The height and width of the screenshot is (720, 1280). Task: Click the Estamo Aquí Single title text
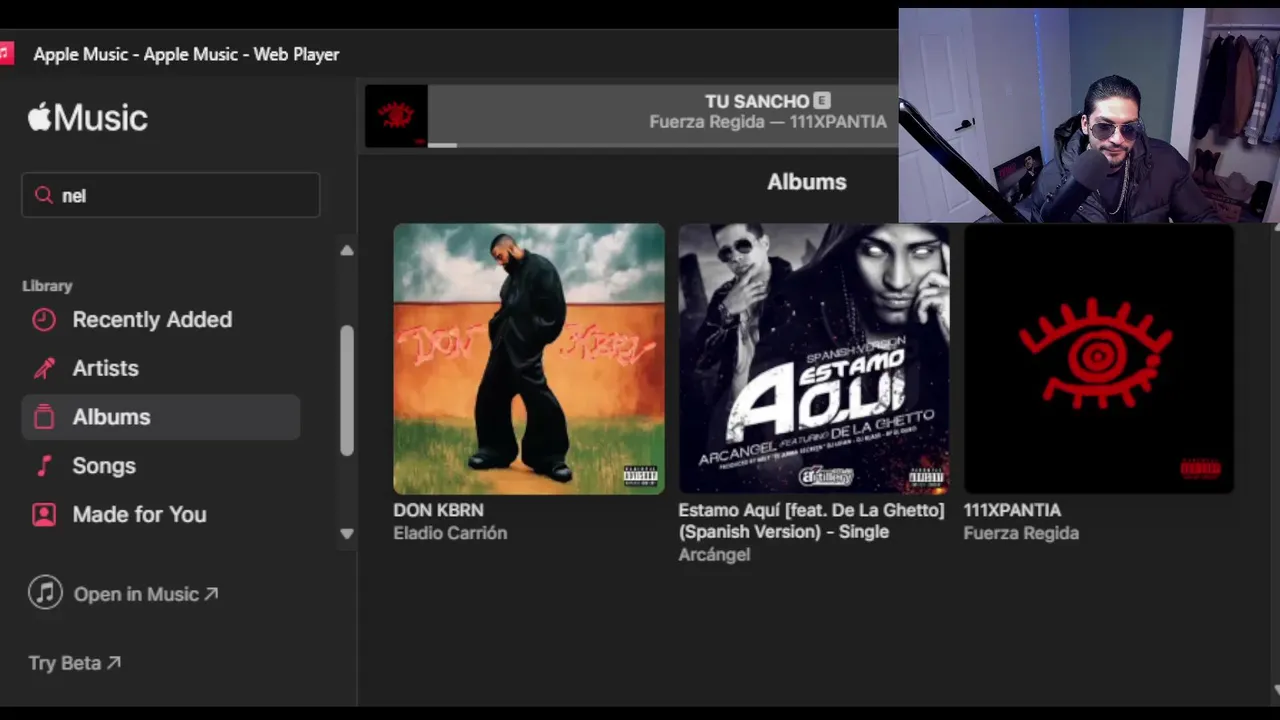[x=811, y=521]
